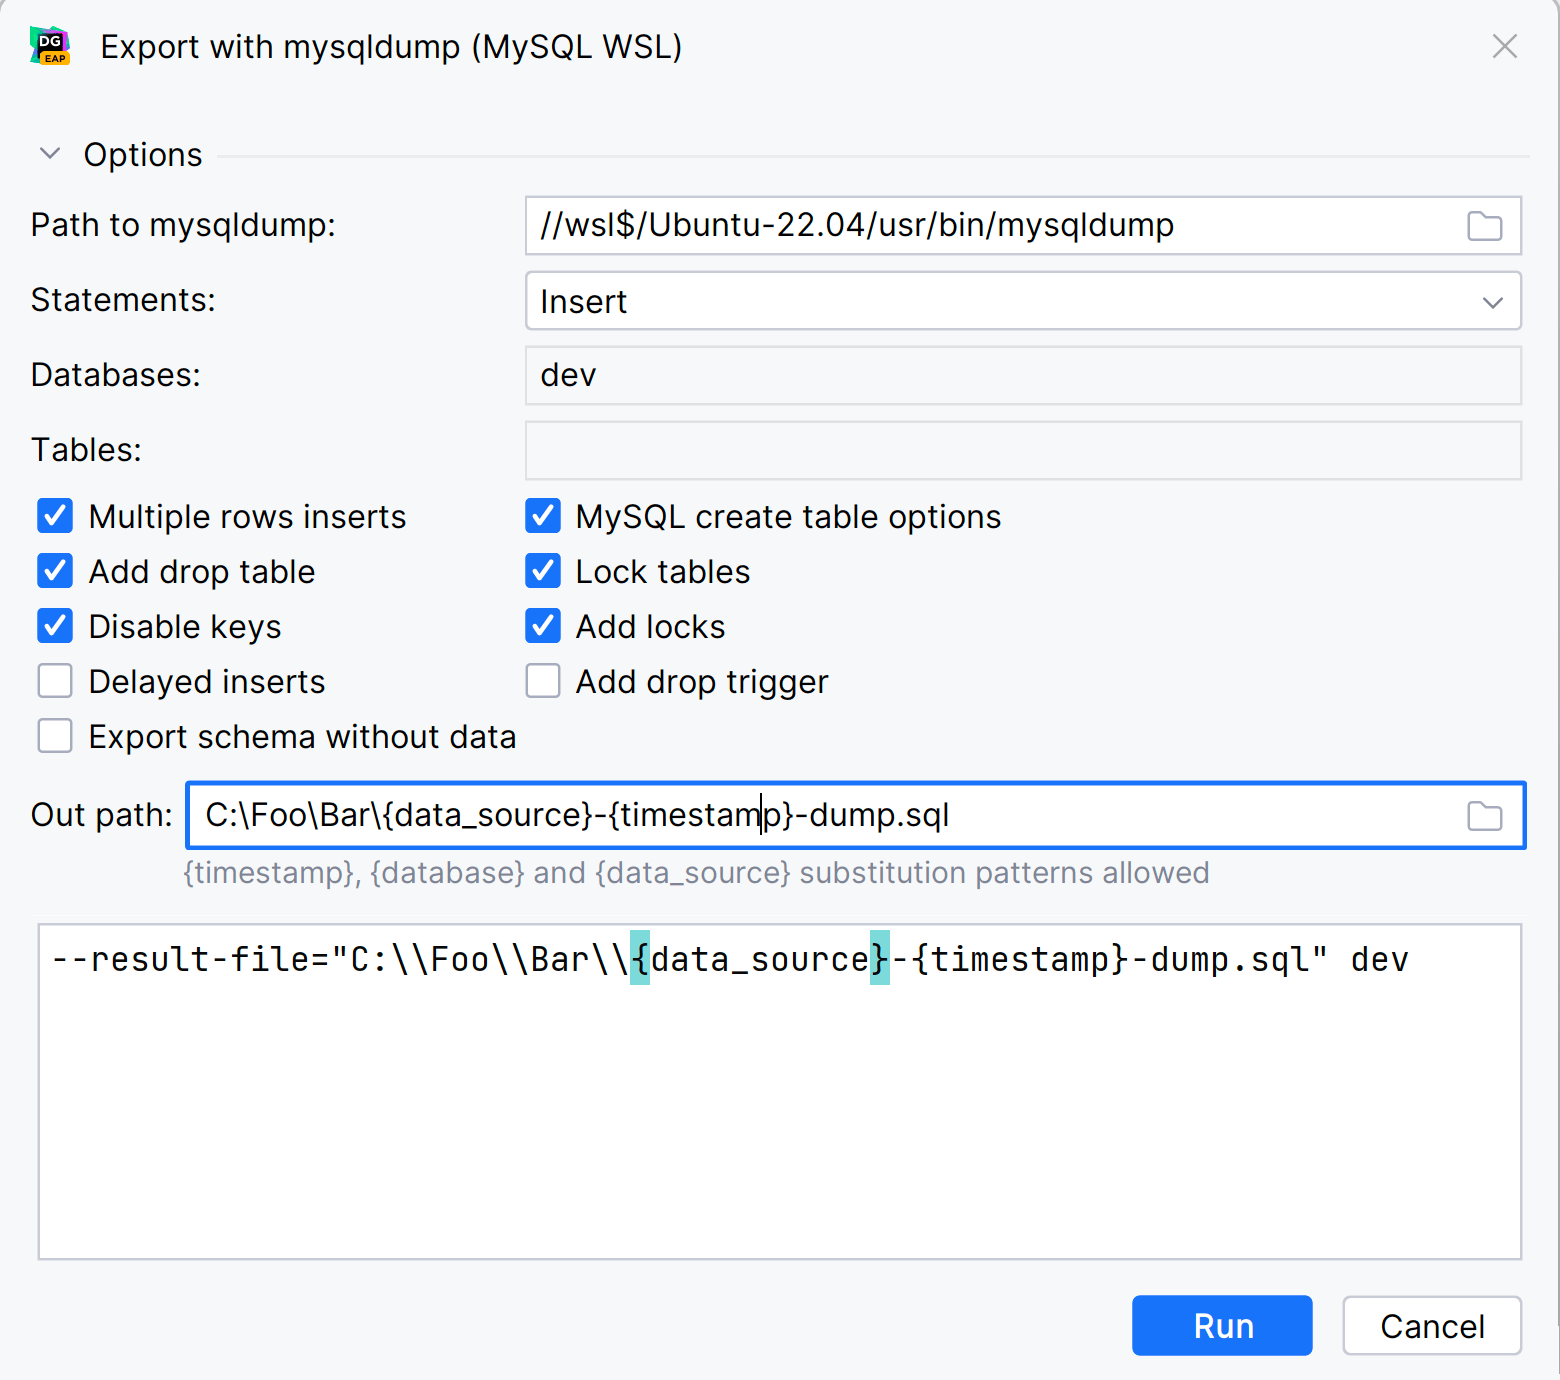Focus the empty Tables input field
Screen dimensions: 1560x1380
click(x=1022, y=451)
